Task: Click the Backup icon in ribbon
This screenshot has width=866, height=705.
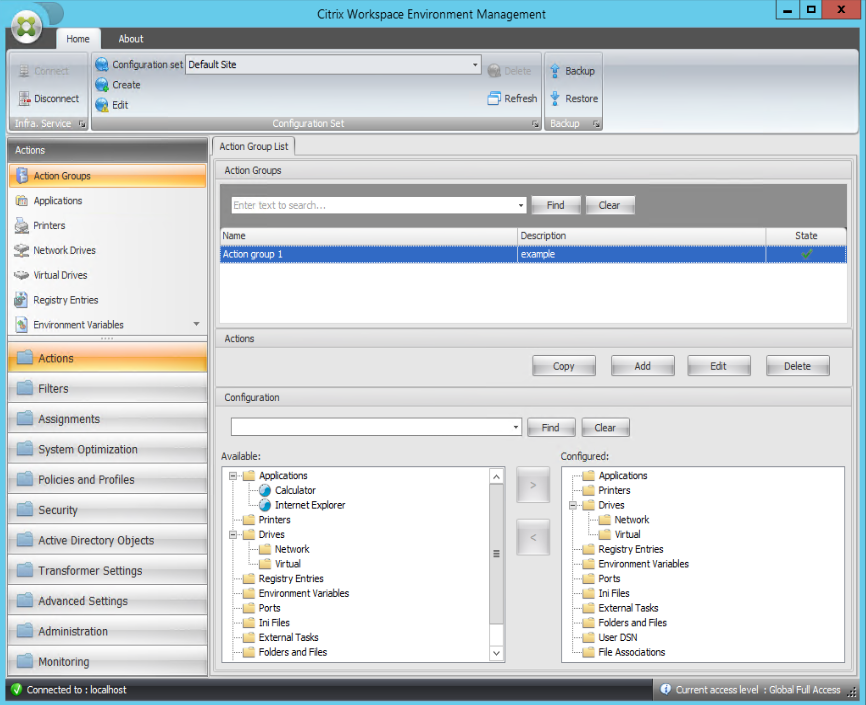Action: click(x=555, y=71)
